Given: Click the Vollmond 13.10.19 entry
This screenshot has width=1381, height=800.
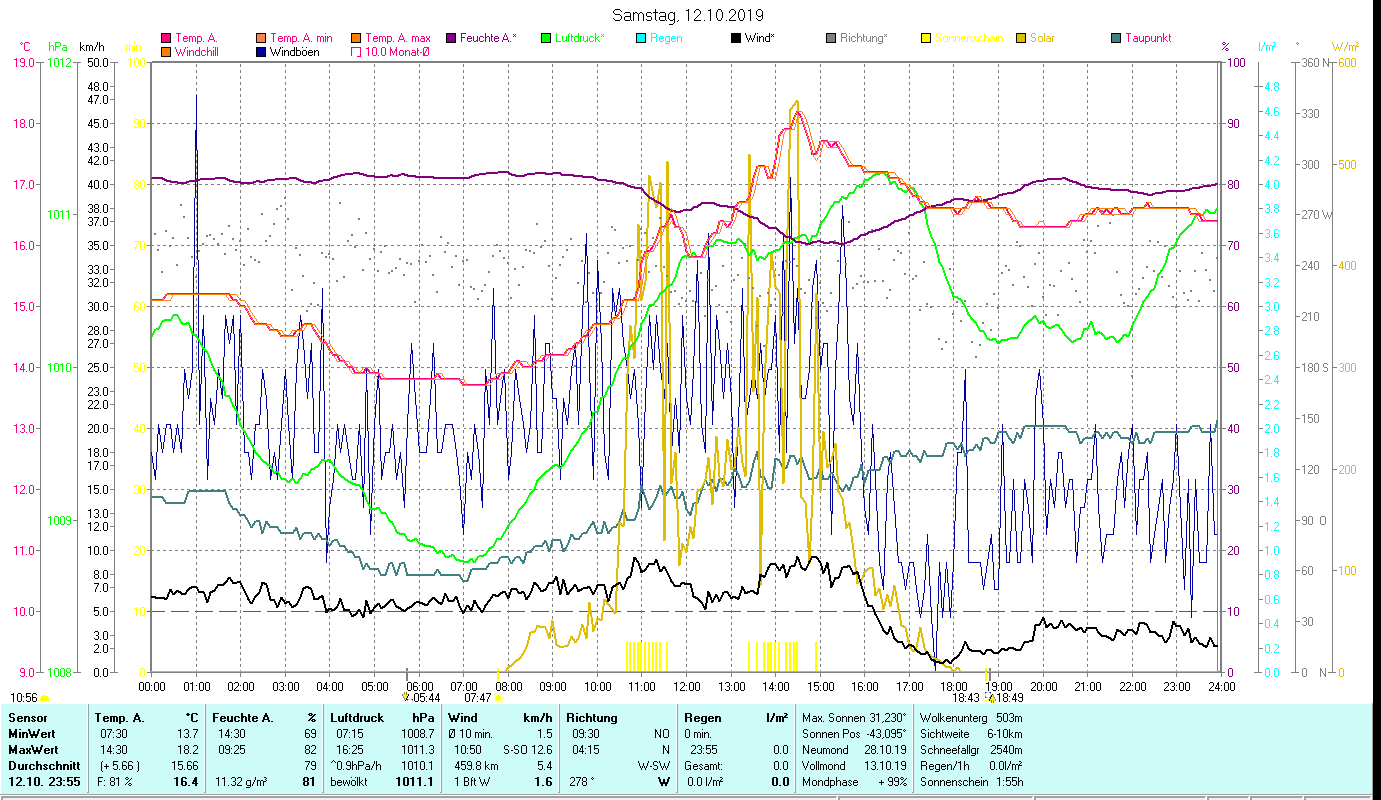Looking at the screenshot, I should (x=854, y=766).
